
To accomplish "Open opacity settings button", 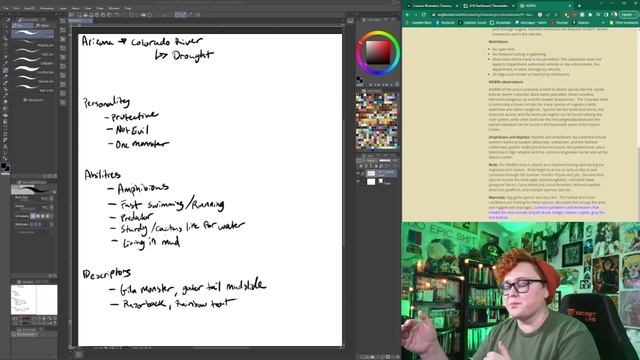I will [x=51, y=207].
